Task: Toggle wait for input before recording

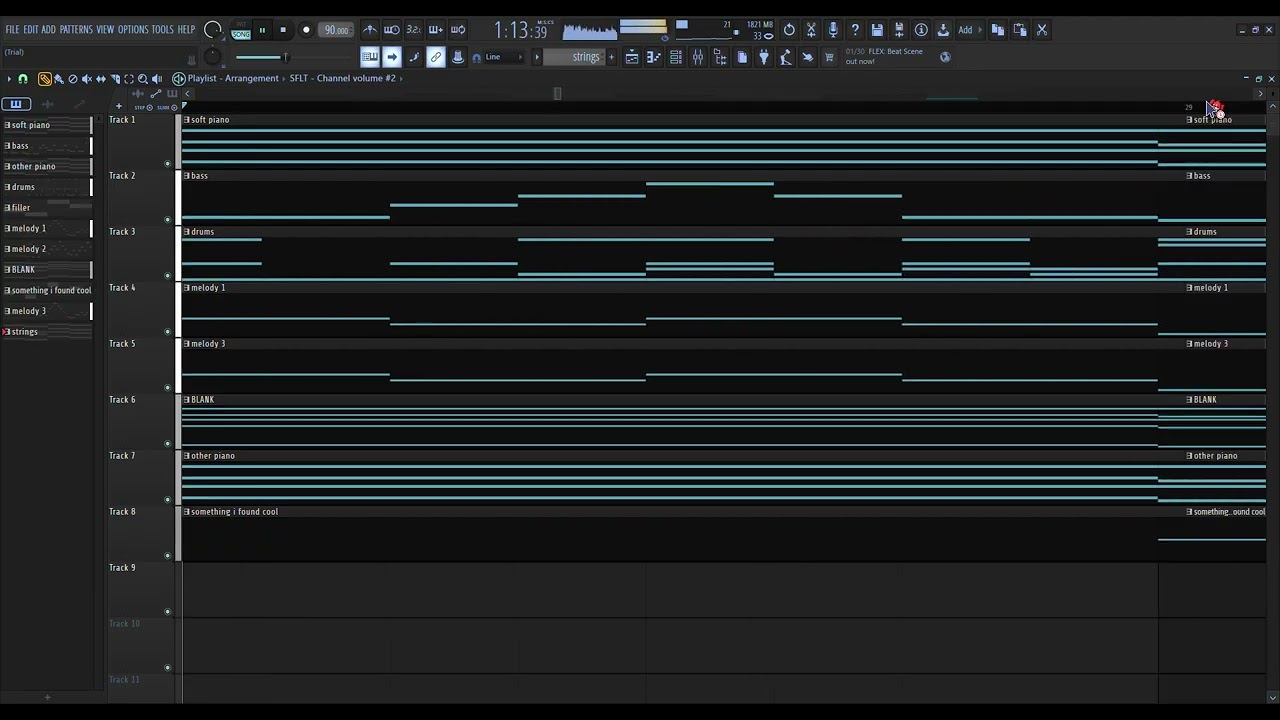Action: (x=392, y=30)
